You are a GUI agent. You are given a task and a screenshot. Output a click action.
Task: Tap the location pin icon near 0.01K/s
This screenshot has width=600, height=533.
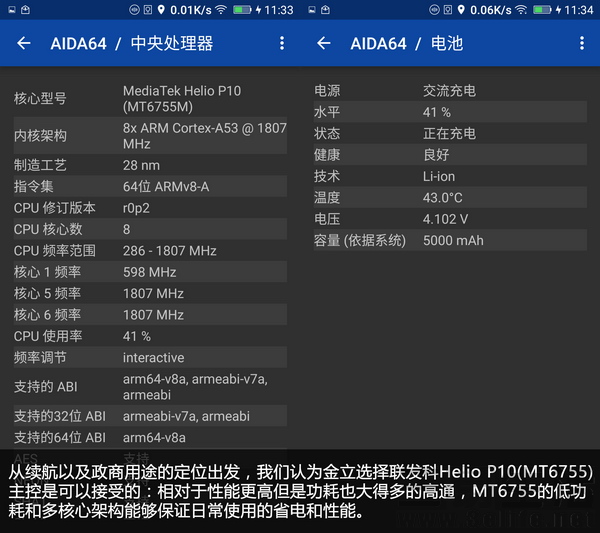161,10
